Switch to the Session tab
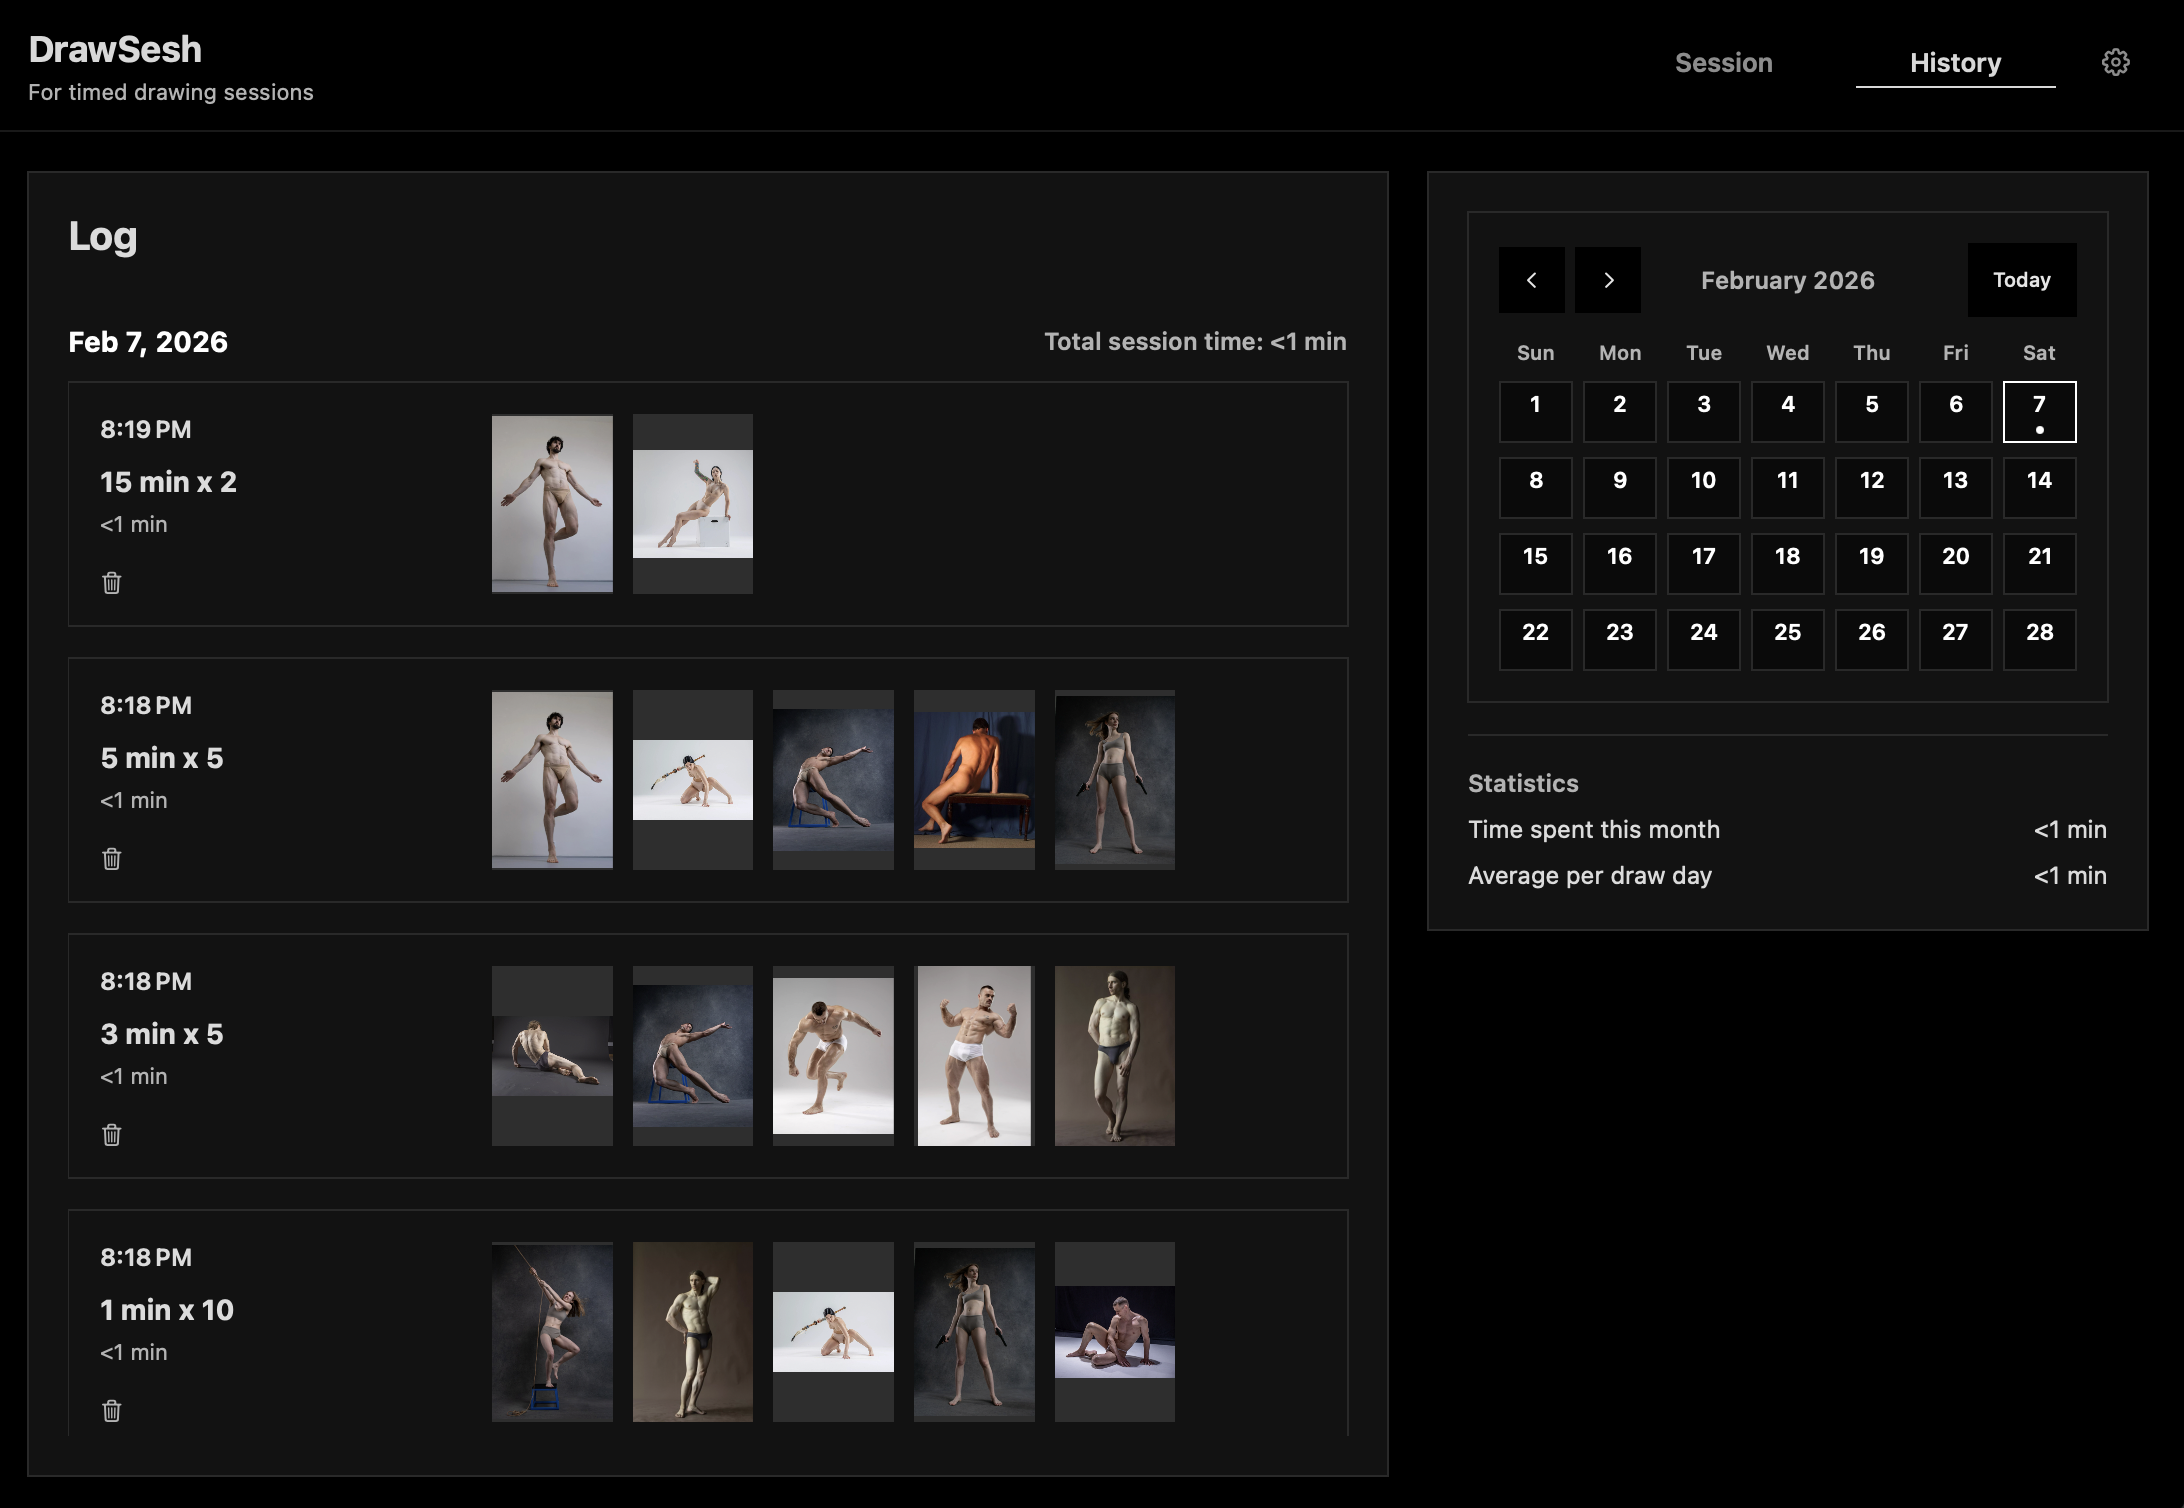This screenshot has width=2184, height=1508. 1723,63
